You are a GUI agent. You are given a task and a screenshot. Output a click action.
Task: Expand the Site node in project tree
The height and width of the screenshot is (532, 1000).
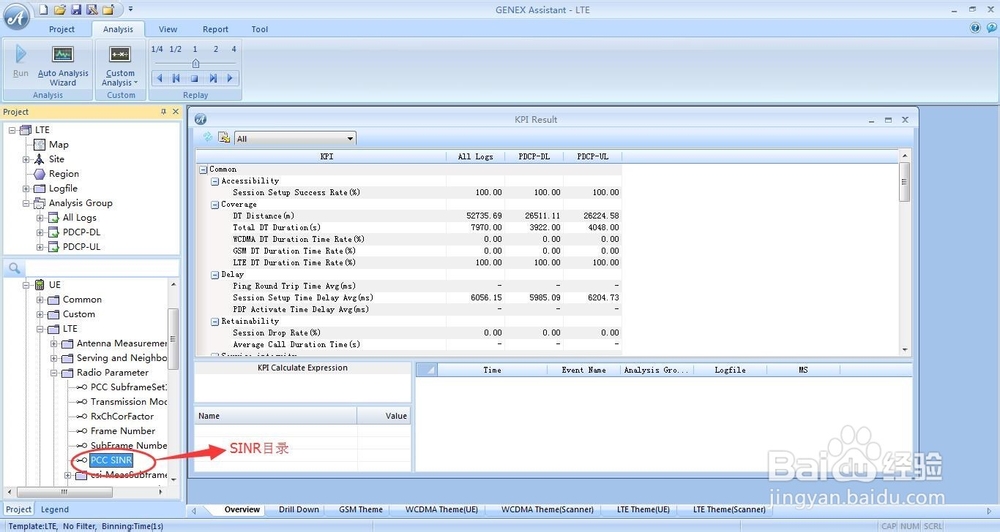[x=26, y=159]
